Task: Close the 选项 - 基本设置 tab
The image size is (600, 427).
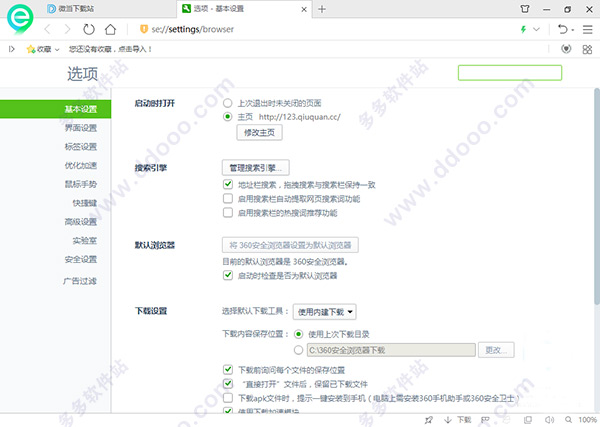Action: (304, 9)
